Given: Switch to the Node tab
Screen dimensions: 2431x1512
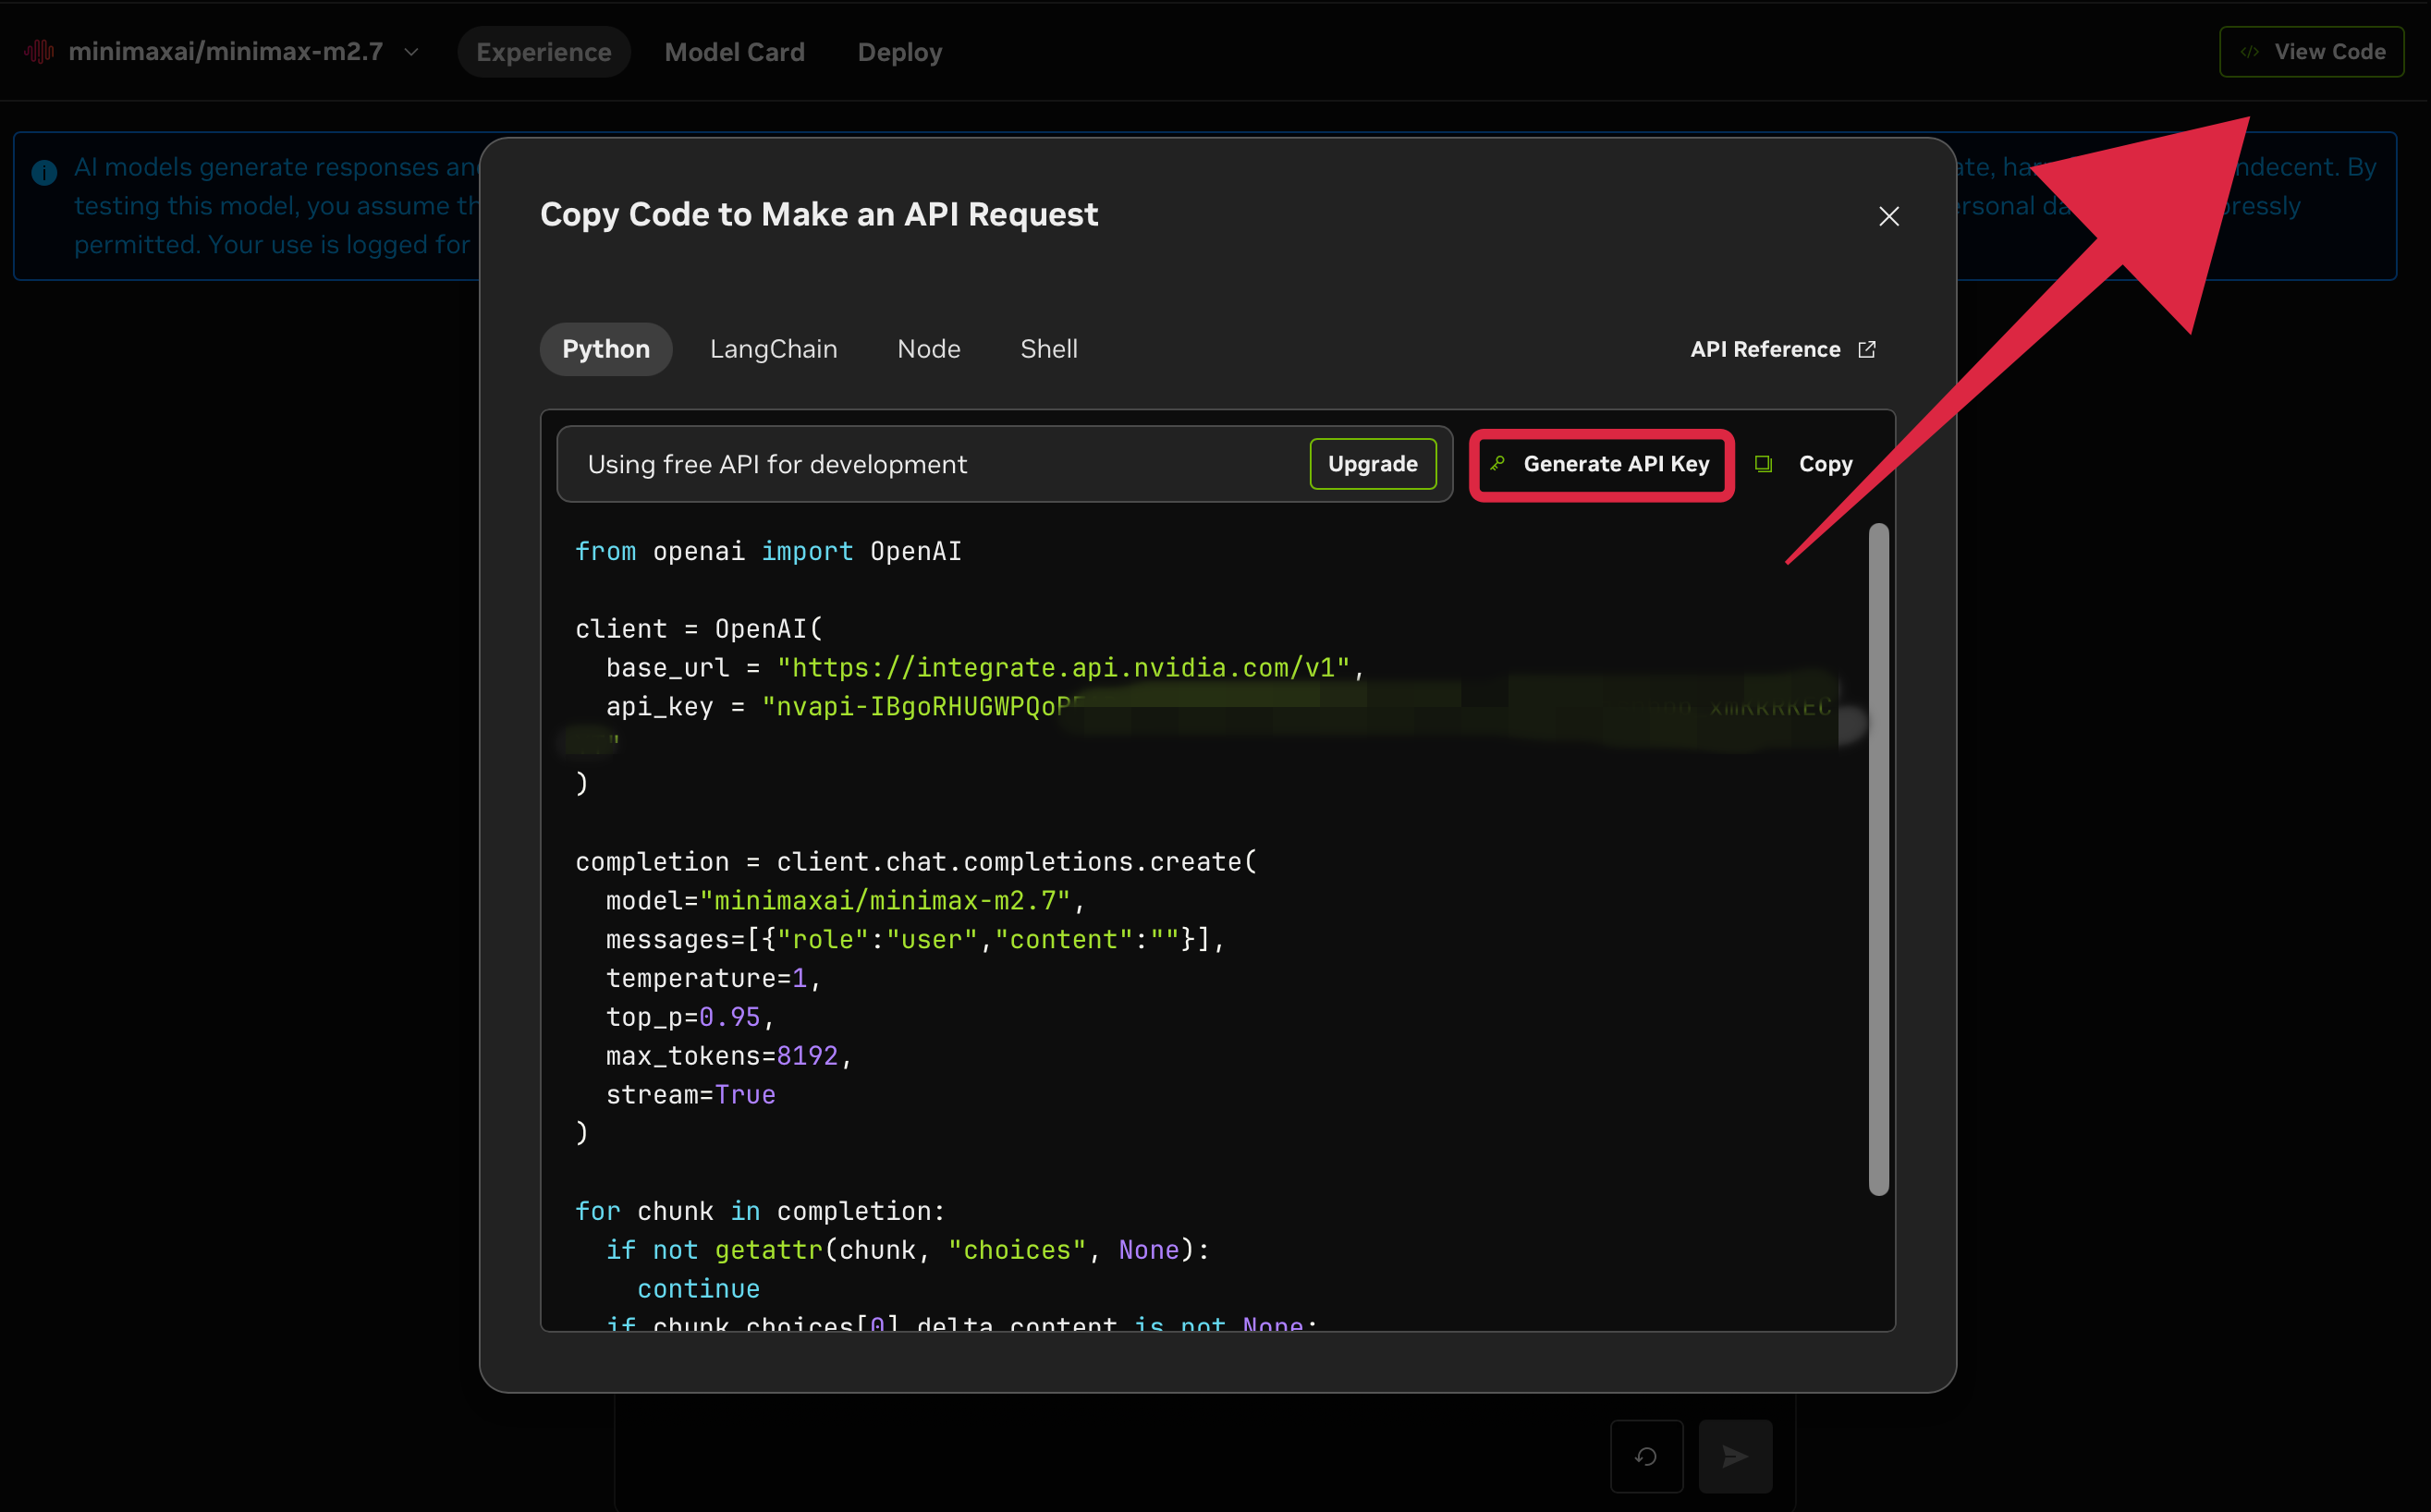Looking at the screenshot, I should coord(928,349).
